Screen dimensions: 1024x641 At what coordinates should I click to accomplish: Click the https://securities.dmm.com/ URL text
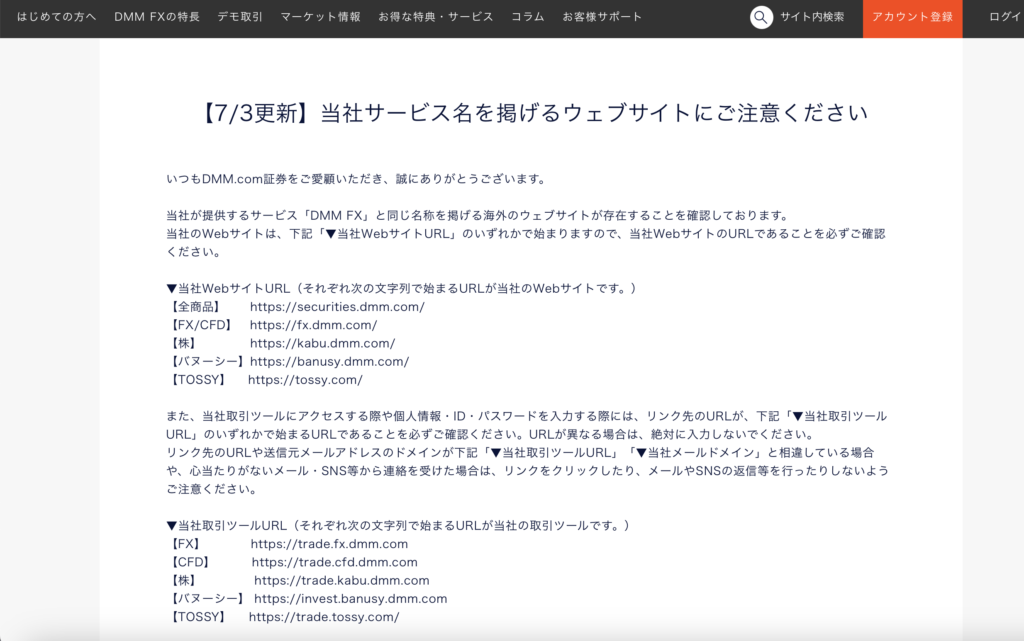pos(337,307)
